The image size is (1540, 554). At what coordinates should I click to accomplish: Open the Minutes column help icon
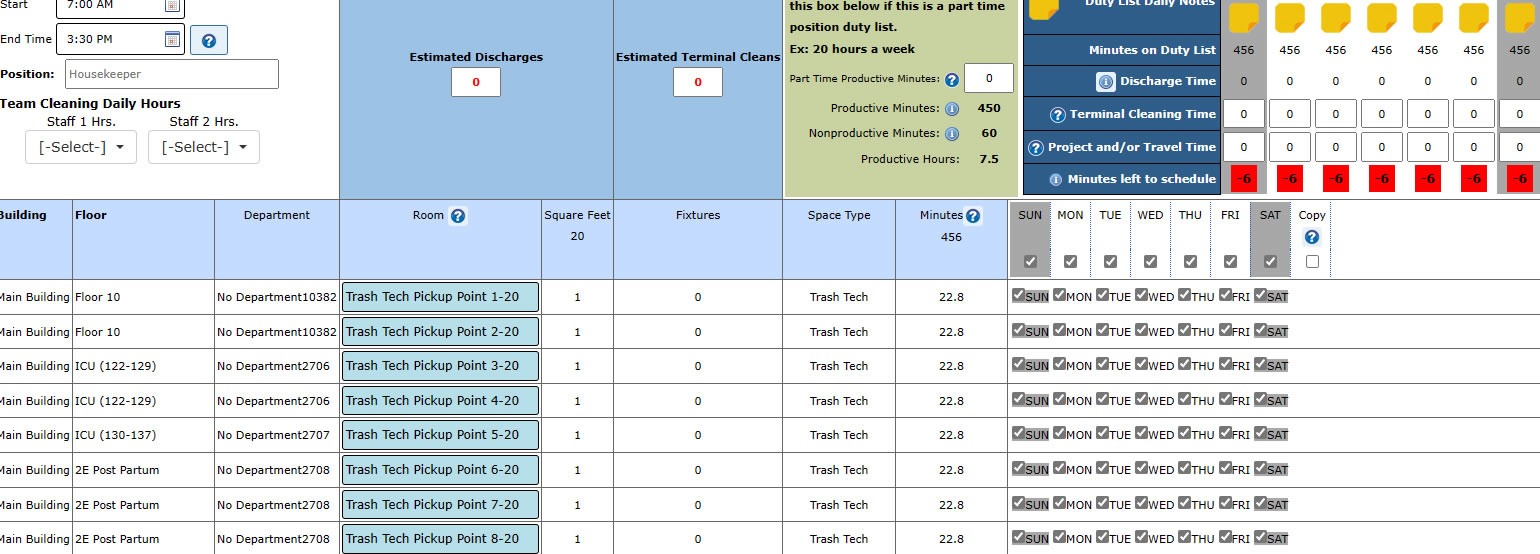973,216
